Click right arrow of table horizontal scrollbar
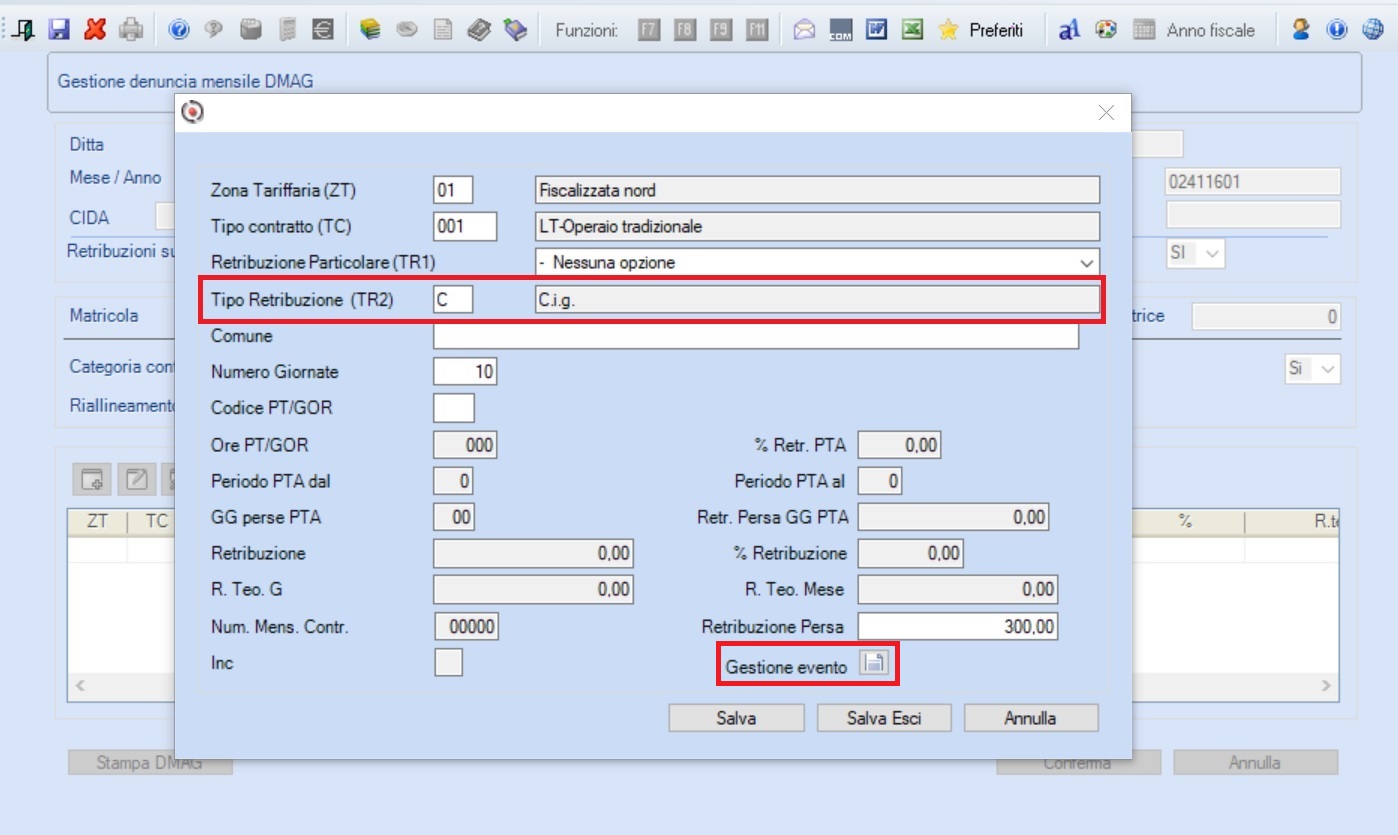 pyautogui.click(x=1328, y=687)
